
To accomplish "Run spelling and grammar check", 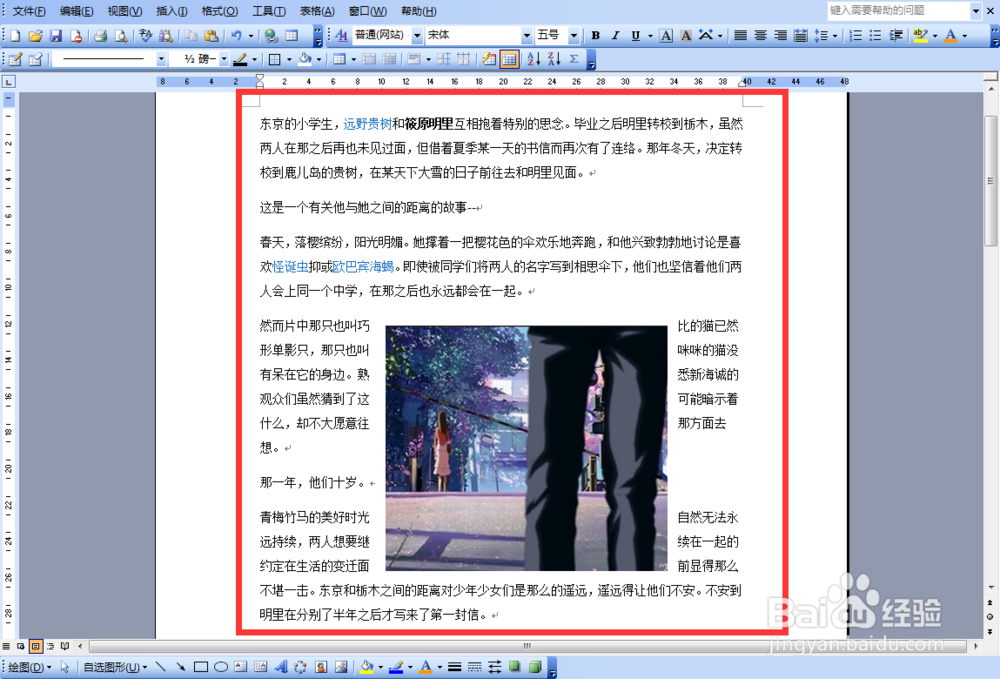I will click(145, 36).
